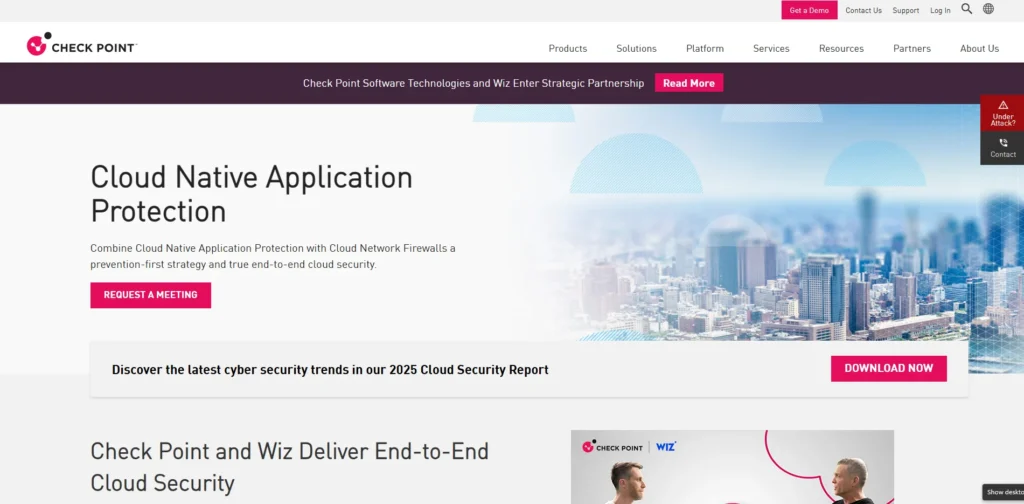
Task: Click the Download Now button
Action: click(x=888, y=368)
